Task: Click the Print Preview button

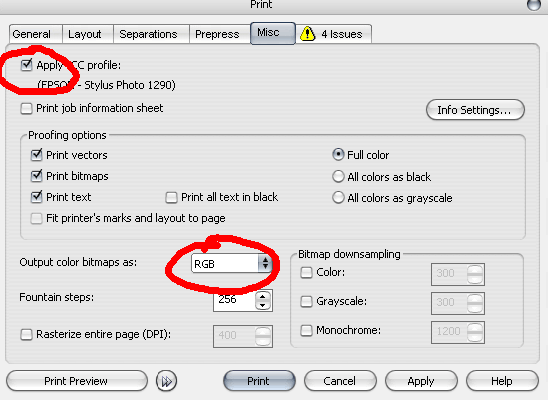Action: click(77, 381)
